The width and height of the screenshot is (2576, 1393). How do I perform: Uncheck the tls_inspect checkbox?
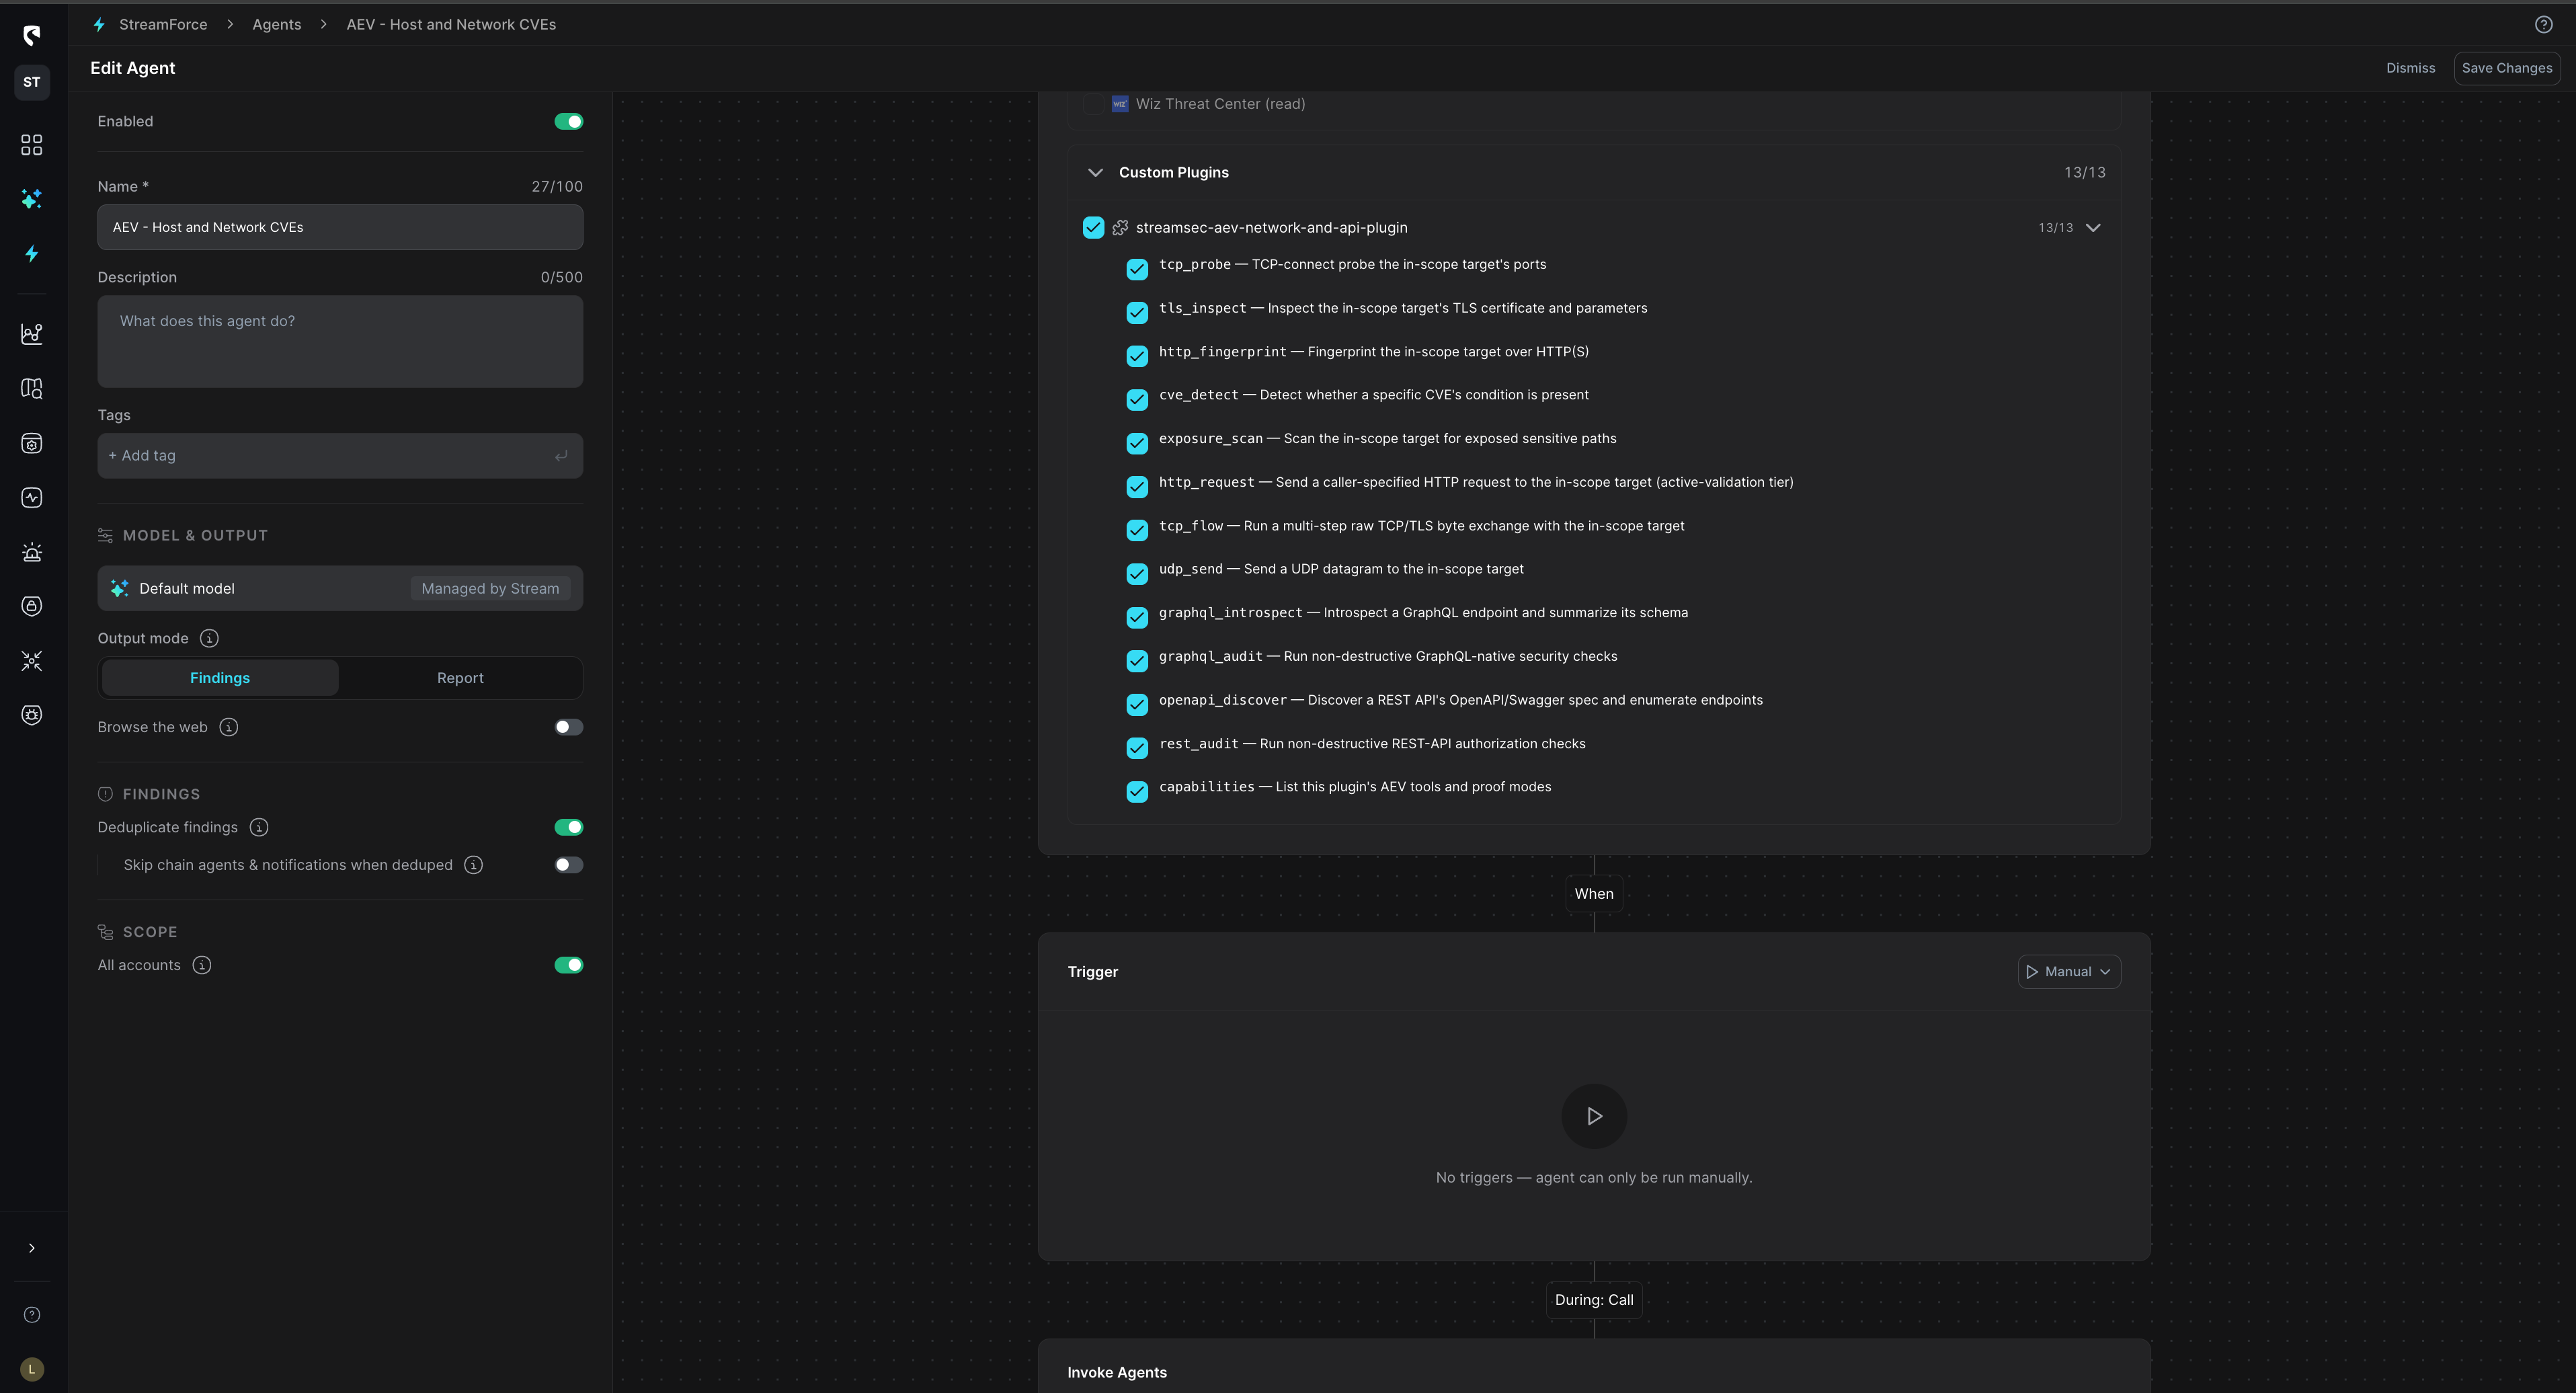point(1137,313)
